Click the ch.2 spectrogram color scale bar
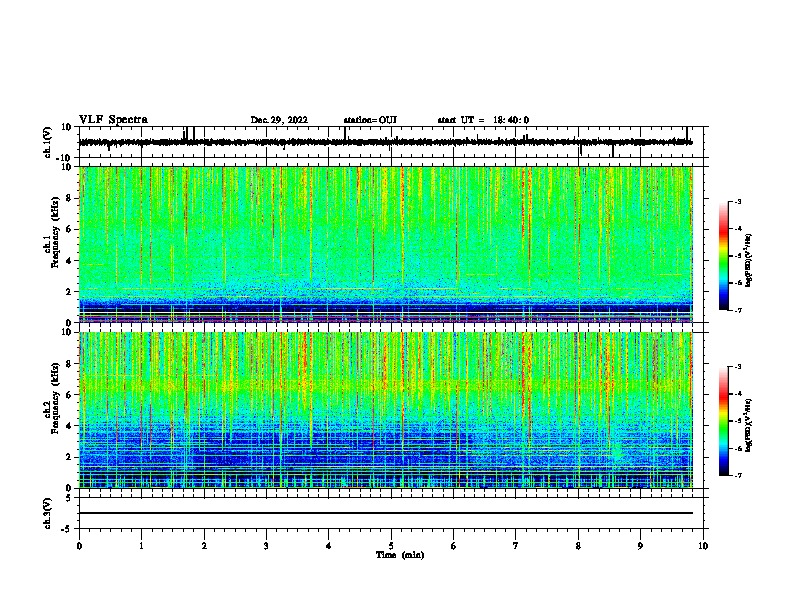This screenshot has height=612, width=792. [x=723, y=421]
